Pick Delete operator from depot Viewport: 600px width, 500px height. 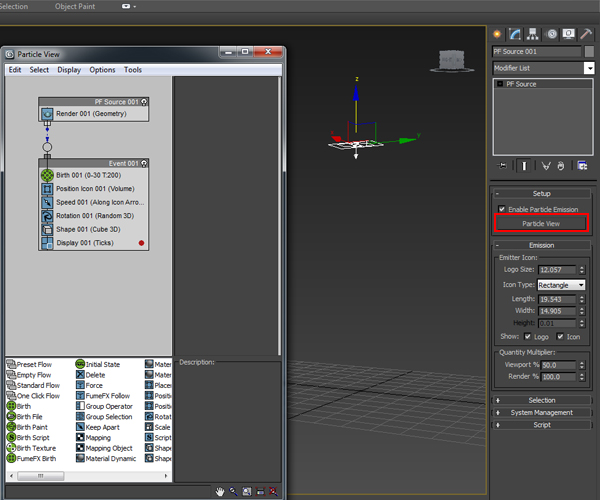point(90,375)
